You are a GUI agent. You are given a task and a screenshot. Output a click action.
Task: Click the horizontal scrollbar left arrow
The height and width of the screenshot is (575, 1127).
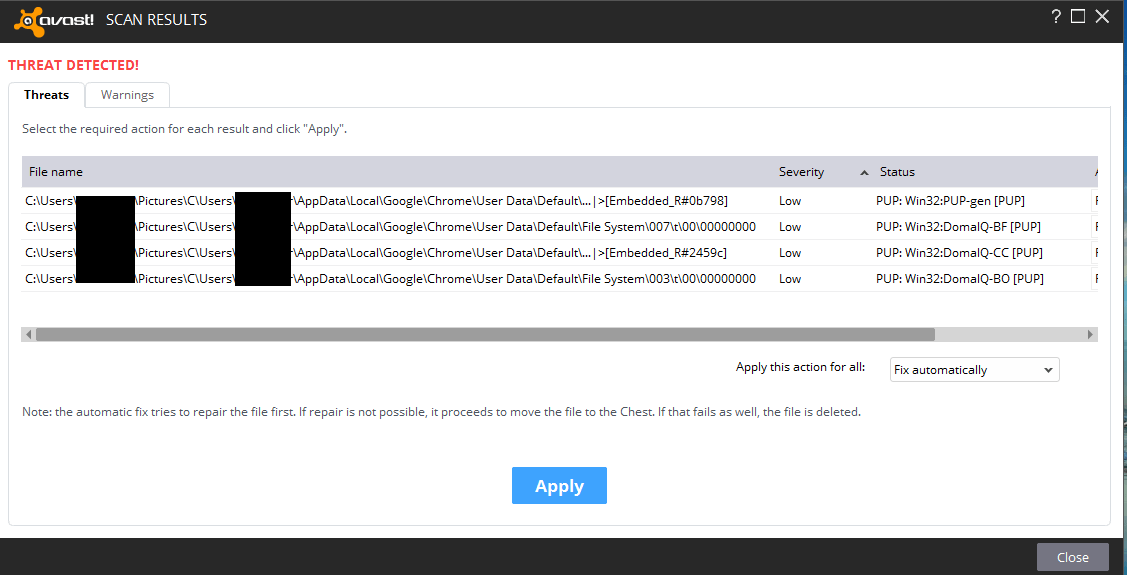coord(28,334)
